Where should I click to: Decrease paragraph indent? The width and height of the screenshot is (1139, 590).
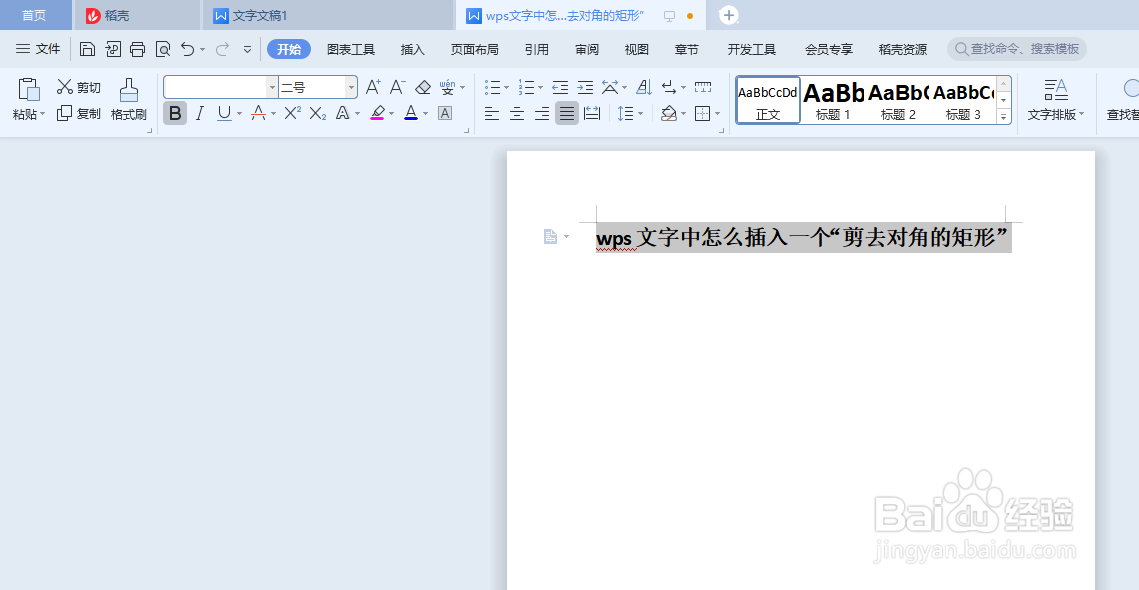[560, 88]
